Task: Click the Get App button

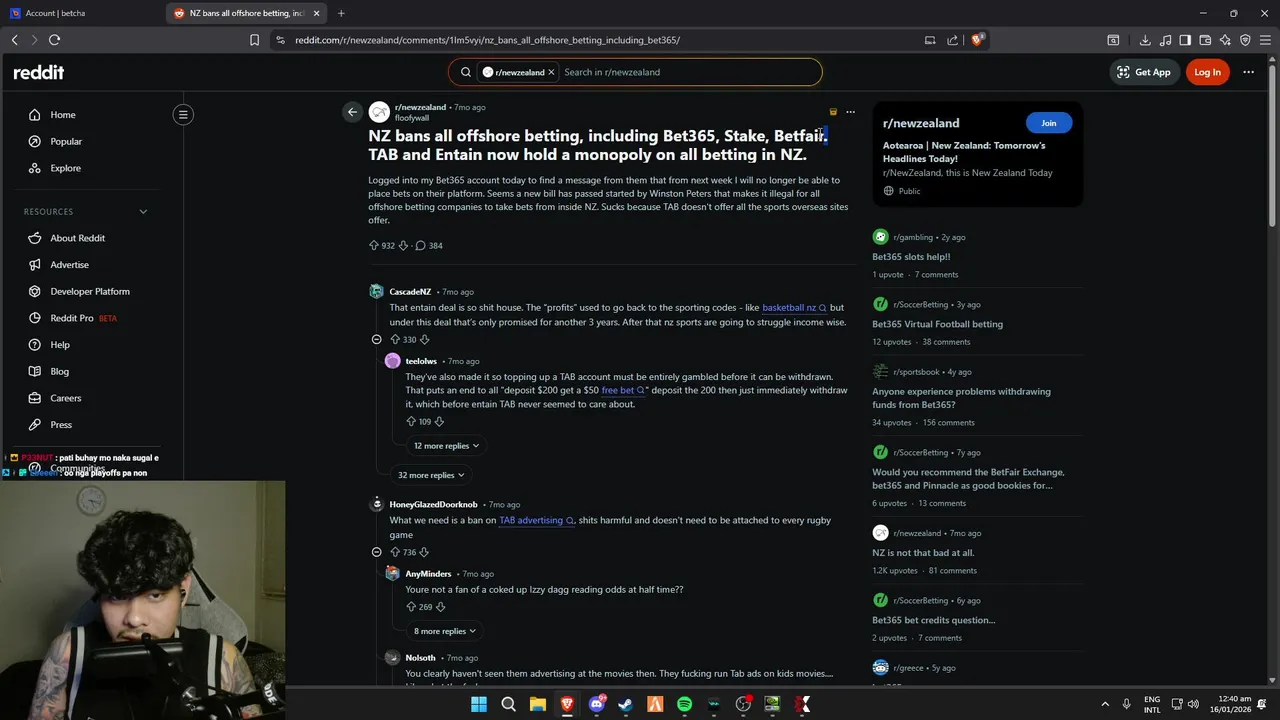Action: [1144, 72]
